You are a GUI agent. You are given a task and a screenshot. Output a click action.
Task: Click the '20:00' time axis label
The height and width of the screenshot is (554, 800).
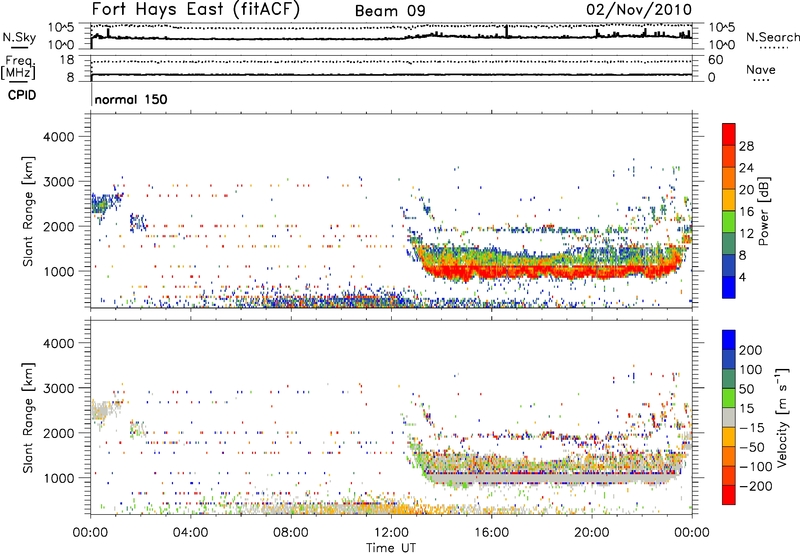pyautogui.click(x=592, y=533)
